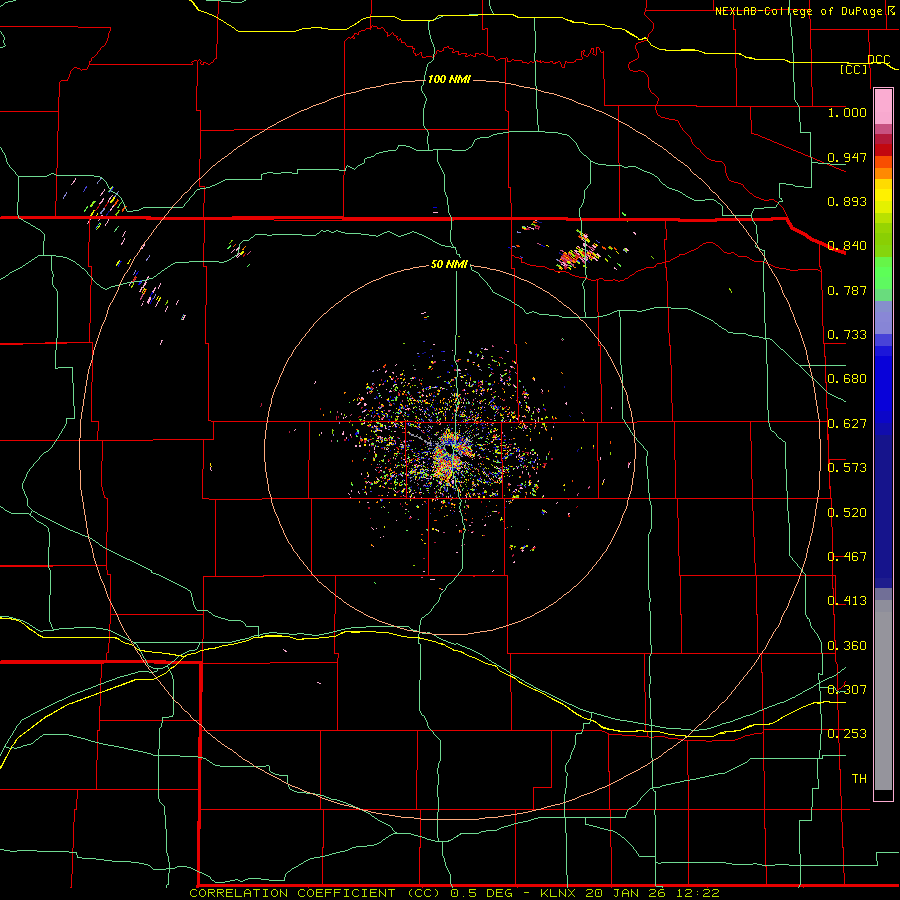Screen dimensions: 900x900
Task: Click the 0.573 value on the color scale
Action: (x=847, y=468)
